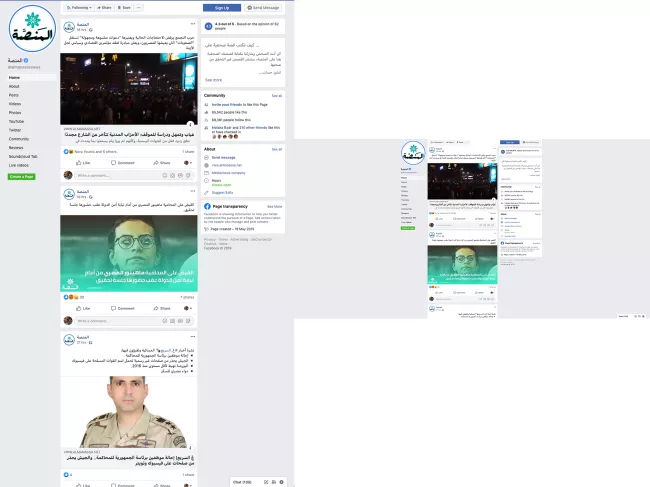The height and width of the screenshot is (487, 650).
Task: Comment on the green portrait image post
Action: (x=123, y=308)
